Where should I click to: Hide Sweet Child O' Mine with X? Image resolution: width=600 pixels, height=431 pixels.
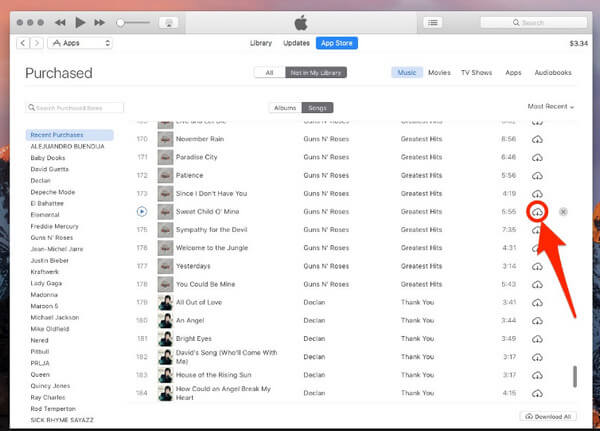(563, 212)
